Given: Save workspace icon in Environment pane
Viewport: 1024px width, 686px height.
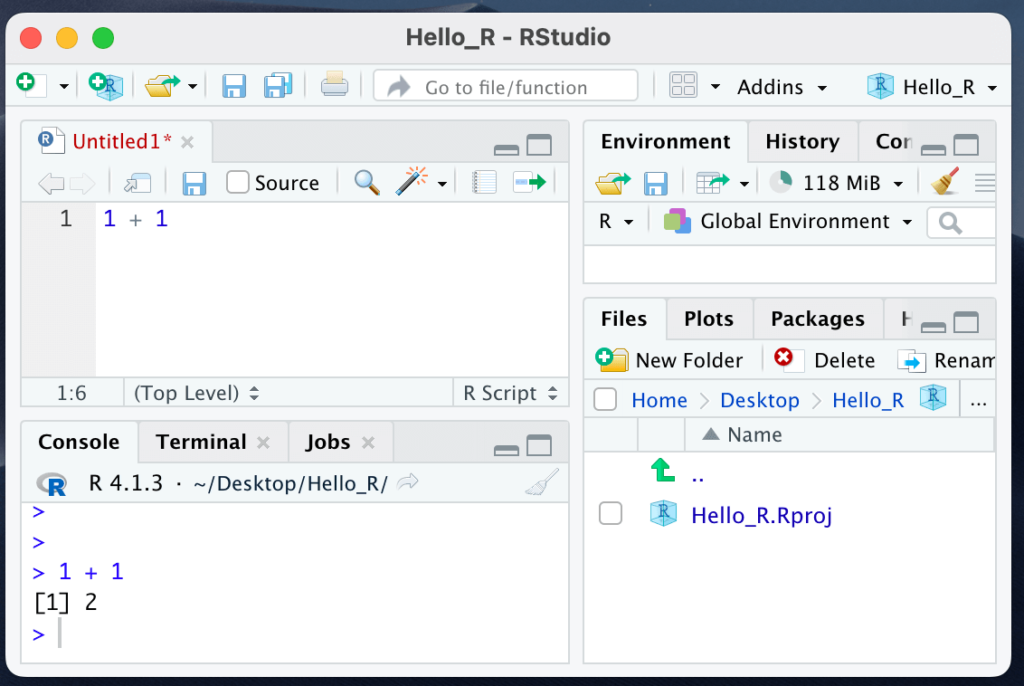Looking at the screenshot, I should pos(656,184).
